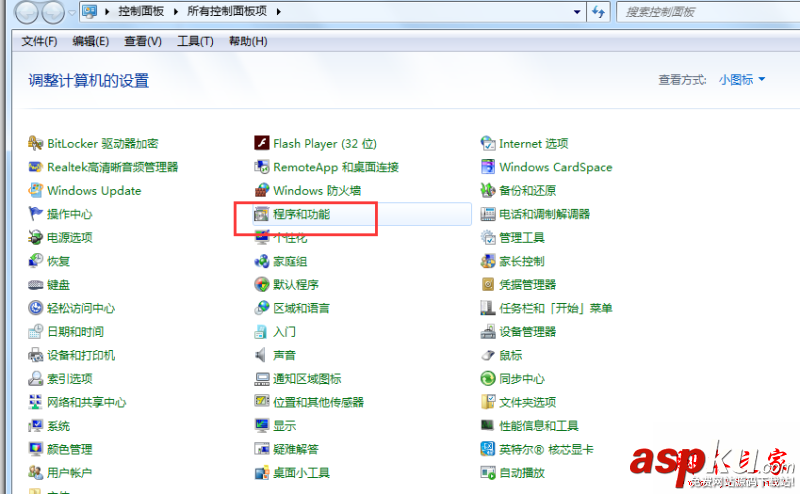Click the 轻松访问中心 icon
Screen dimensions: 800x494
pos(35,308)
